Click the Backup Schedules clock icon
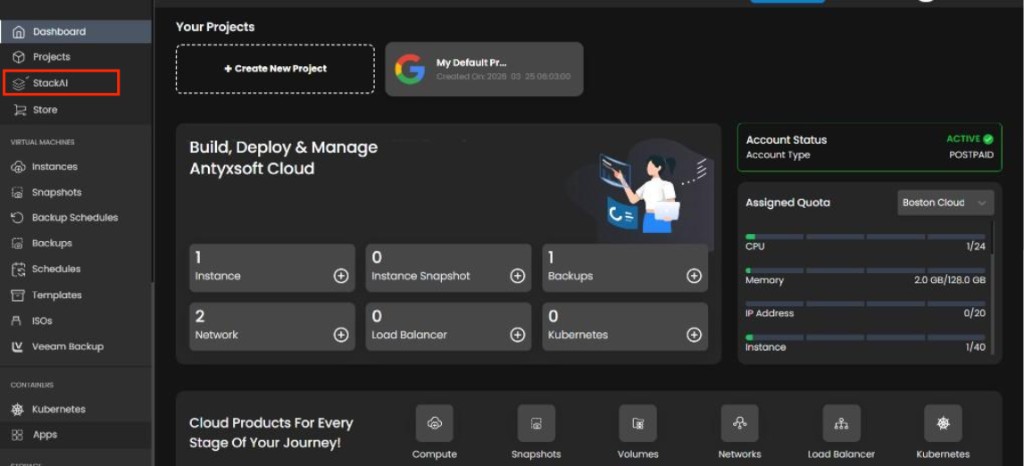The image size is (1024, 466). pos(18,217)
